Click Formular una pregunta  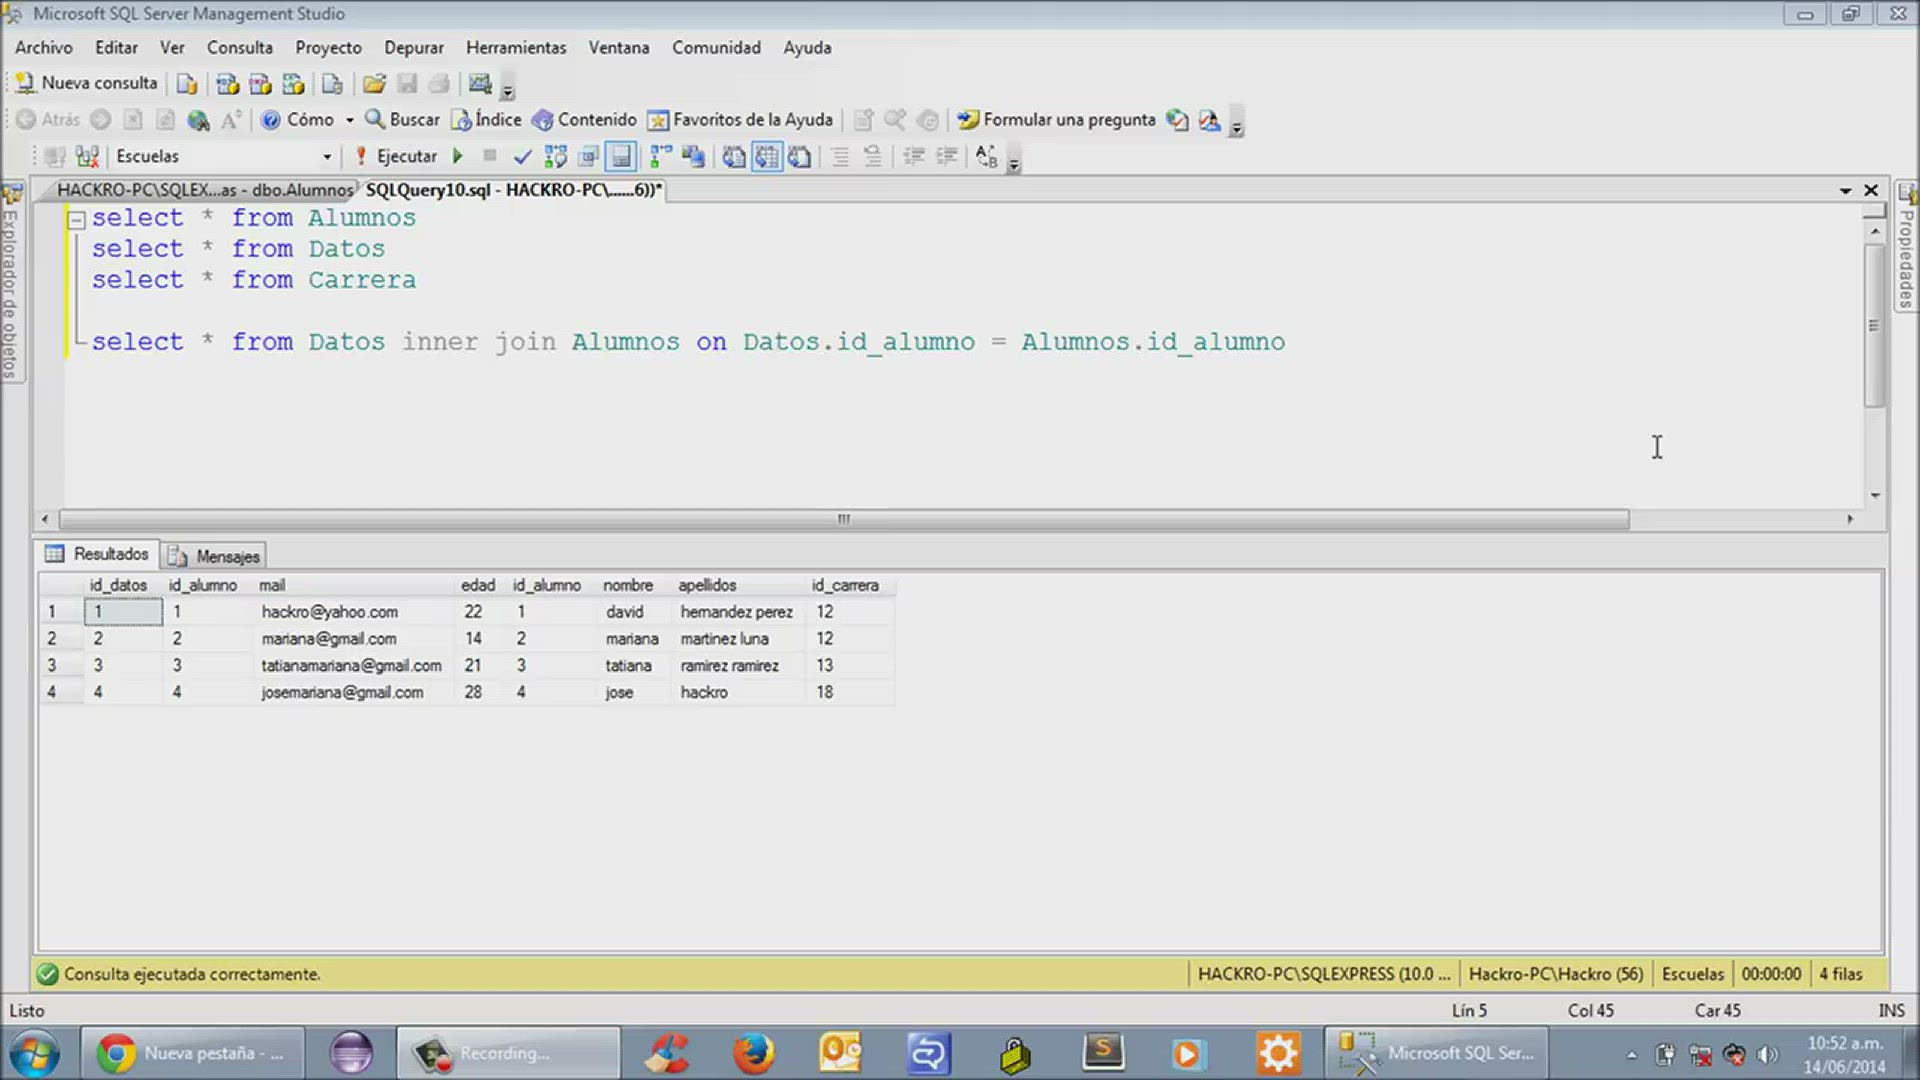pos(1056,120)
